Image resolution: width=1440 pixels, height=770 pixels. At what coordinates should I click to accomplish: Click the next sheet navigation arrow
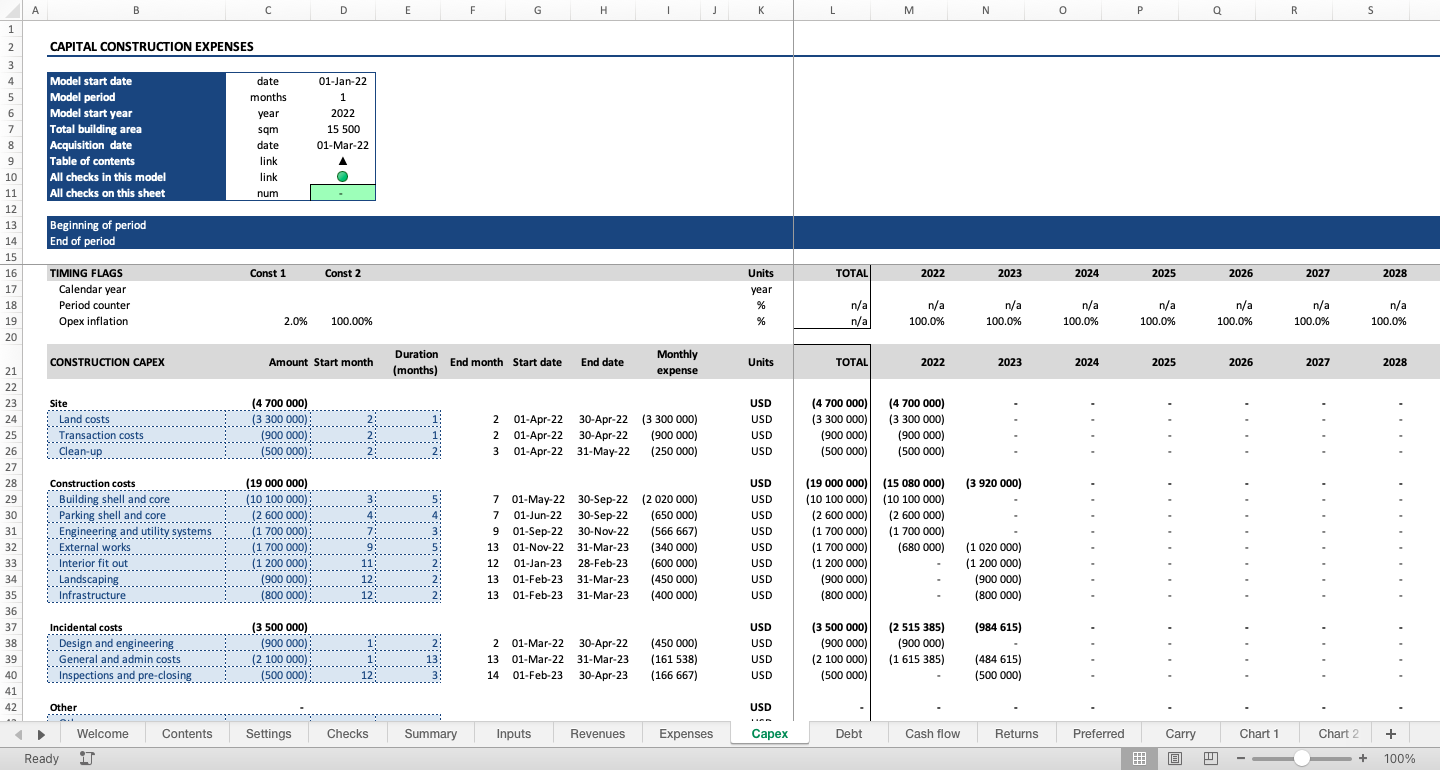point(40,733)
